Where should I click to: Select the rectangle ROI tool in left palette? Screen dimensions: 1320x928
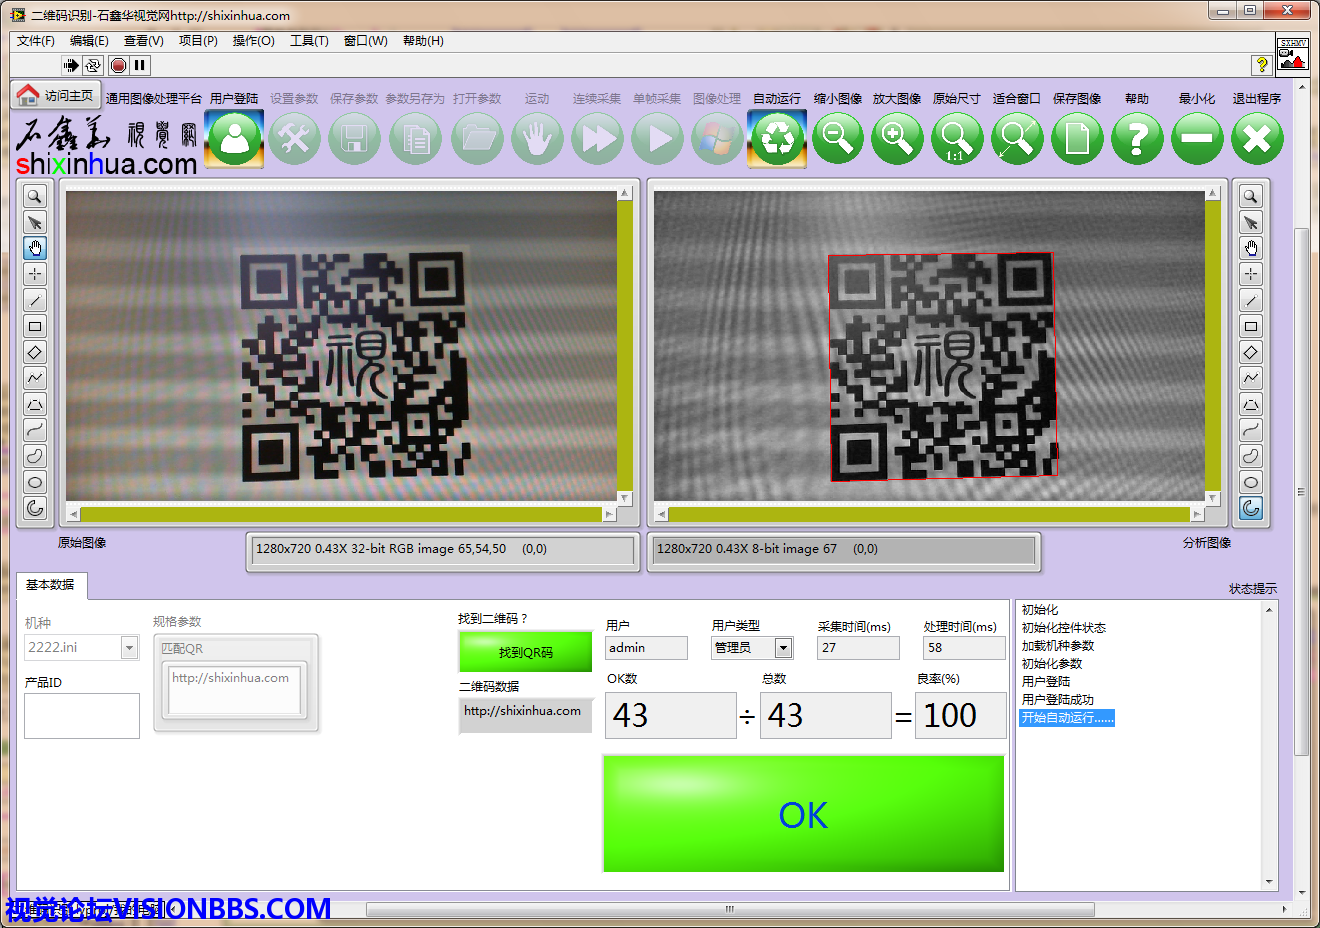pyautogui.click(x=35, y=326)
